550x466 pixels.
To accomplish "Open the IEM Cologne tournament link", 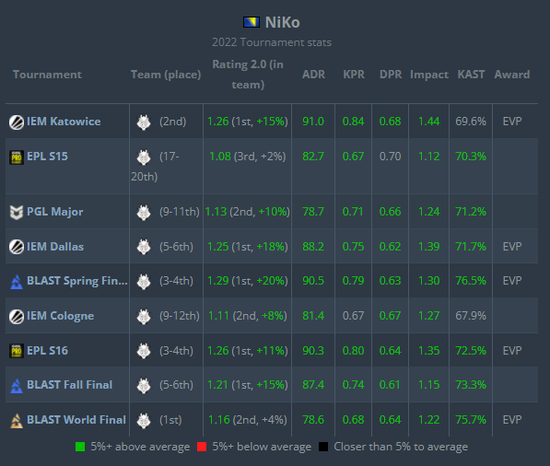I will [60, 316].
